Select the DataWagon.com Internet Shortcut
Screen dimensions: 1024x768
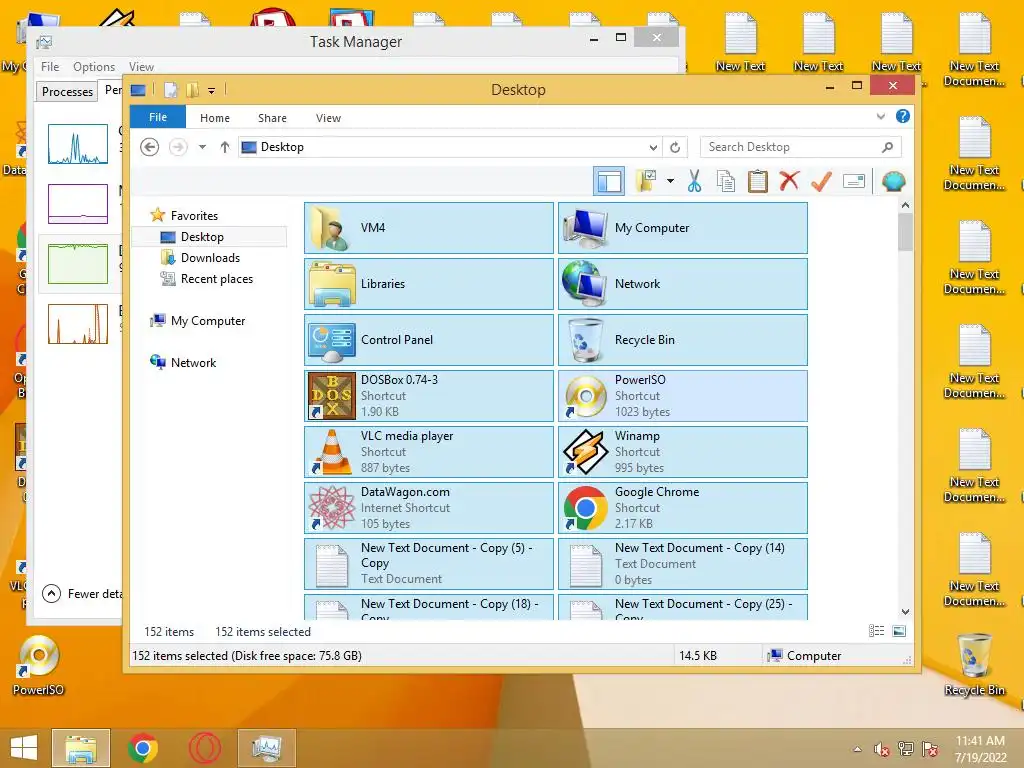point(428,508)
